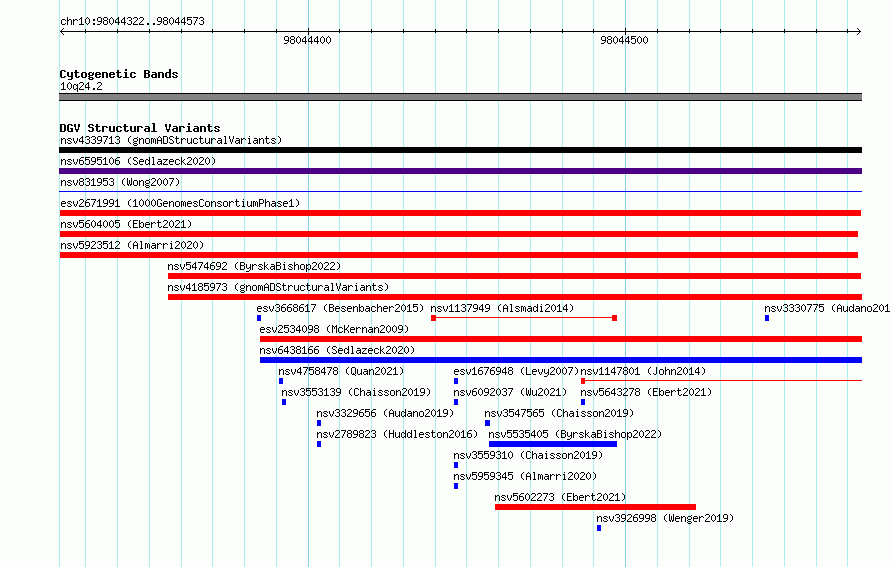
Task: Select the black nsv4339713 variant bar
Action: pyautogui.click(x=460, y=150)
